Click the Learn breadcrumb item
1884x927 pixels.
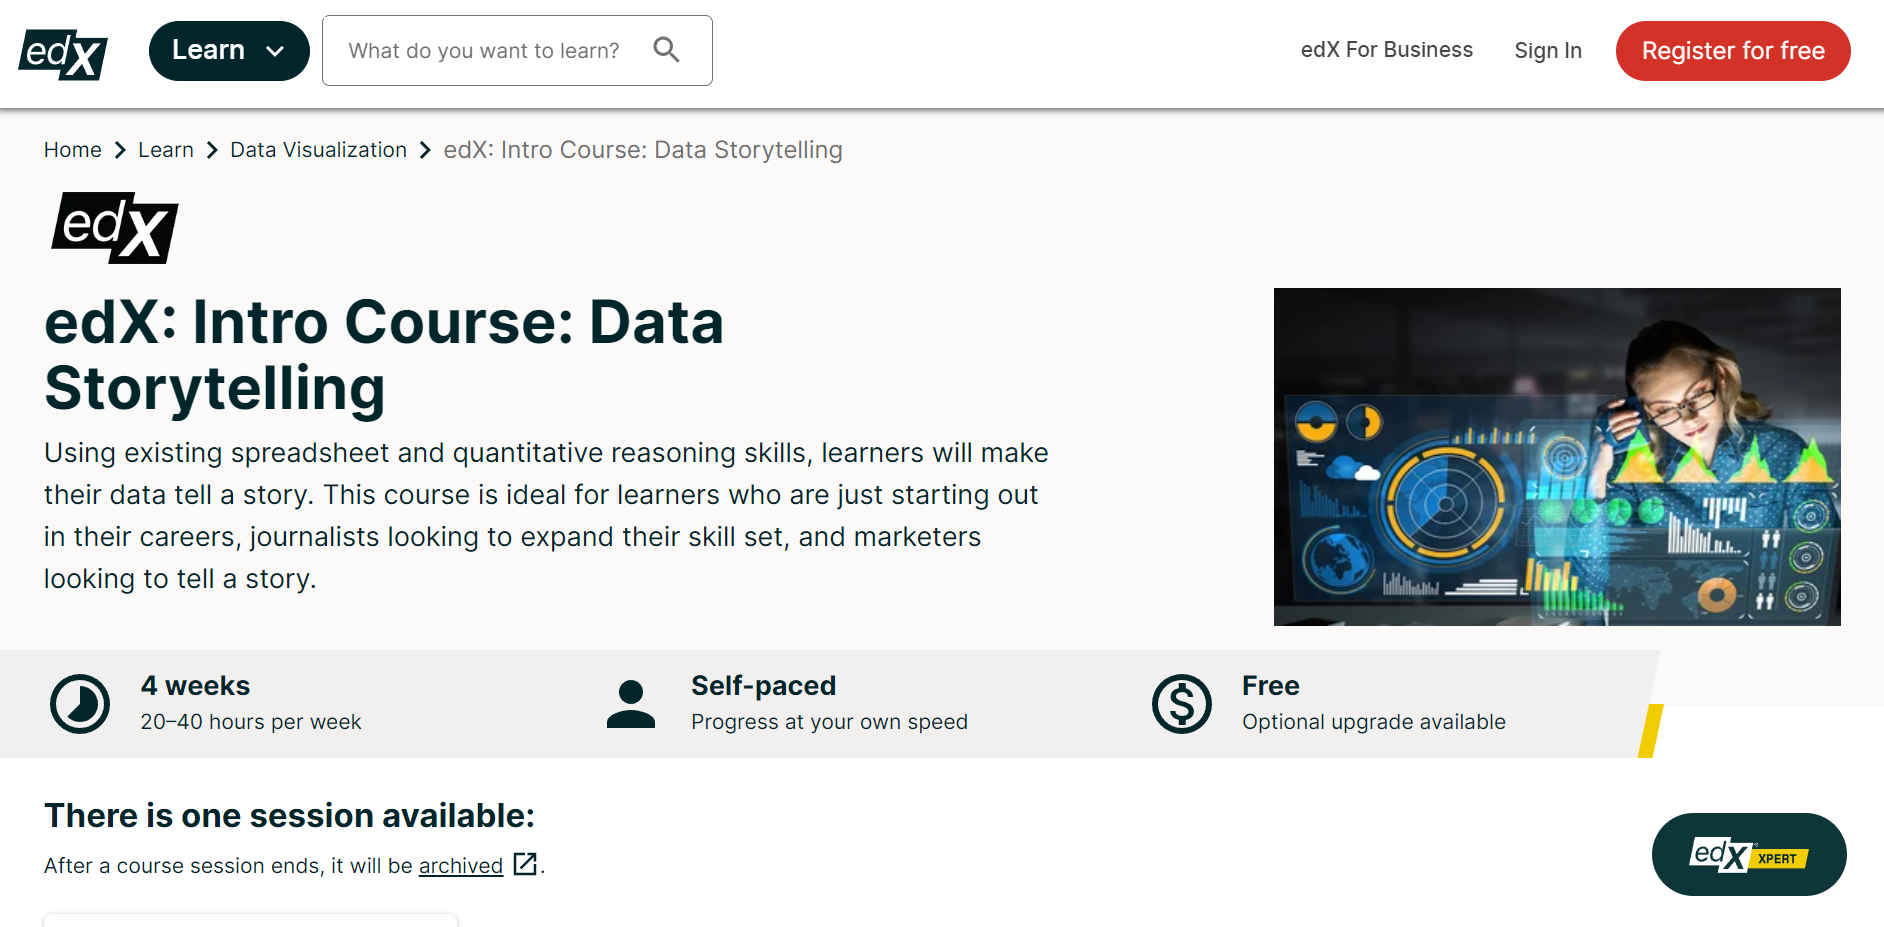166,150
